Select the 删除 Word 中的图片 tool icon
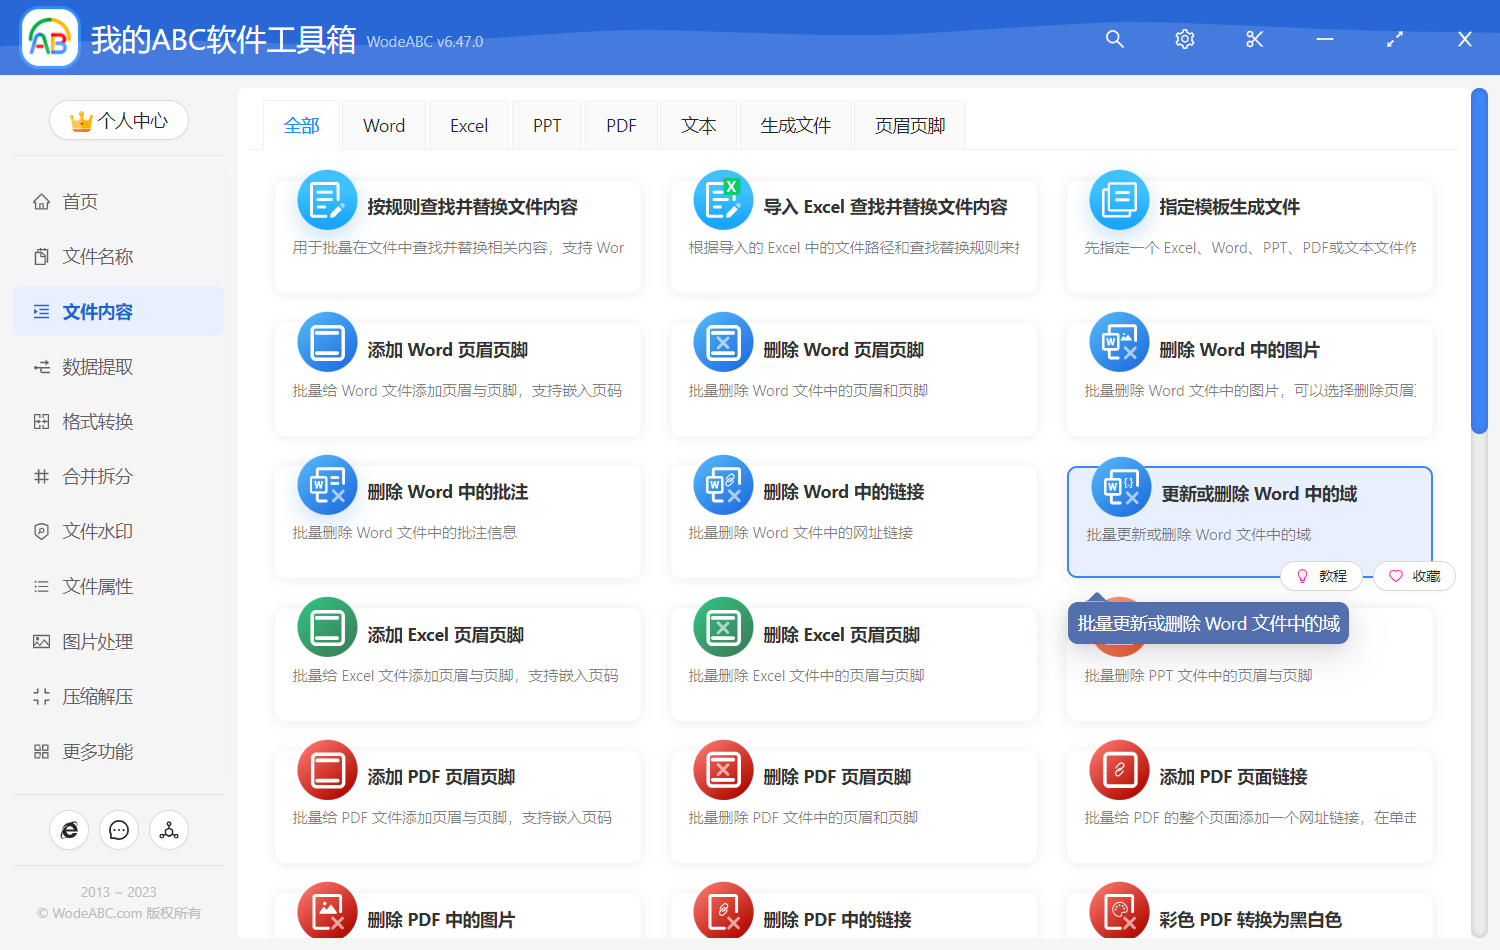1500x950 pixels. [1119, 341]
